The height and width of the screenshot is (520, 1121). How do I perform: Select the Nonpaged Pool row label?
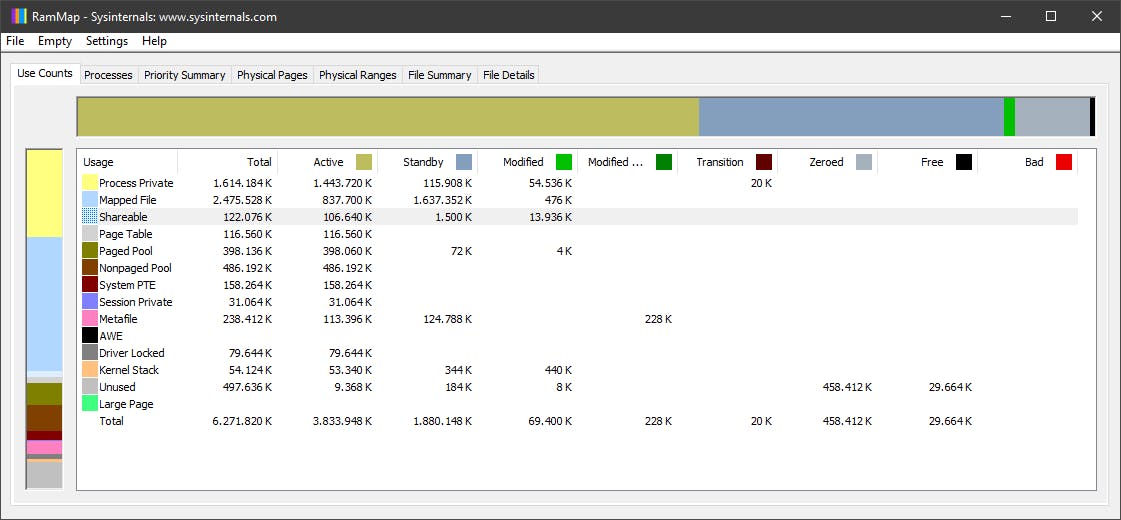click(x=135, y=268)
